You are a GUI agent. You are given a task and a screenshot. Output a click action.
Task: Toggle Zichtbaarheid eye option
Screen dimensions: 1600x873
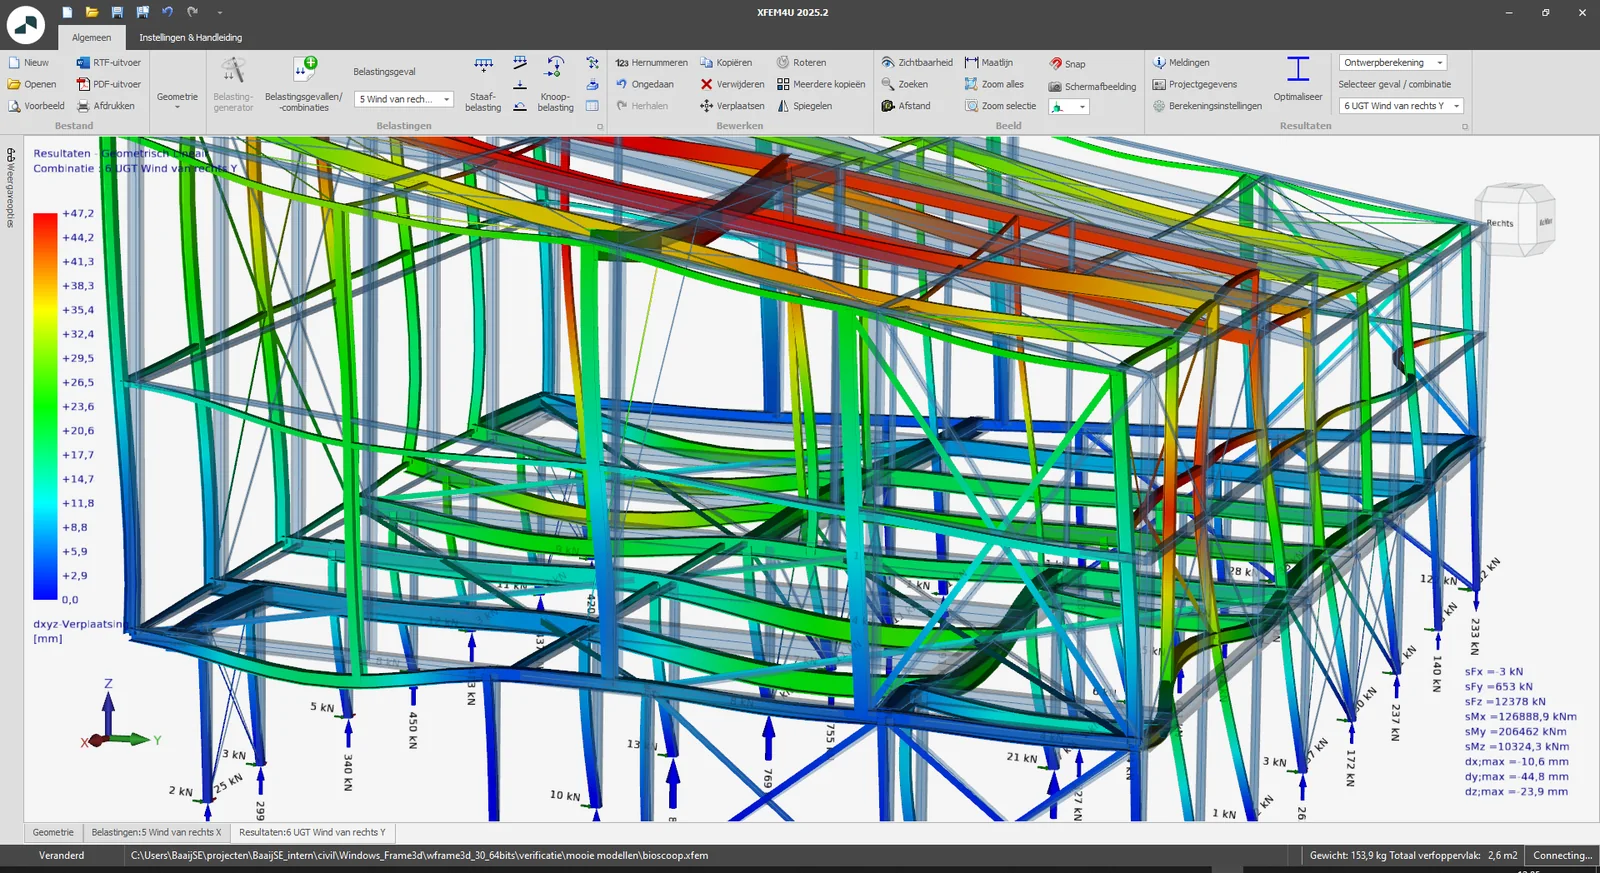click(917, 62)
